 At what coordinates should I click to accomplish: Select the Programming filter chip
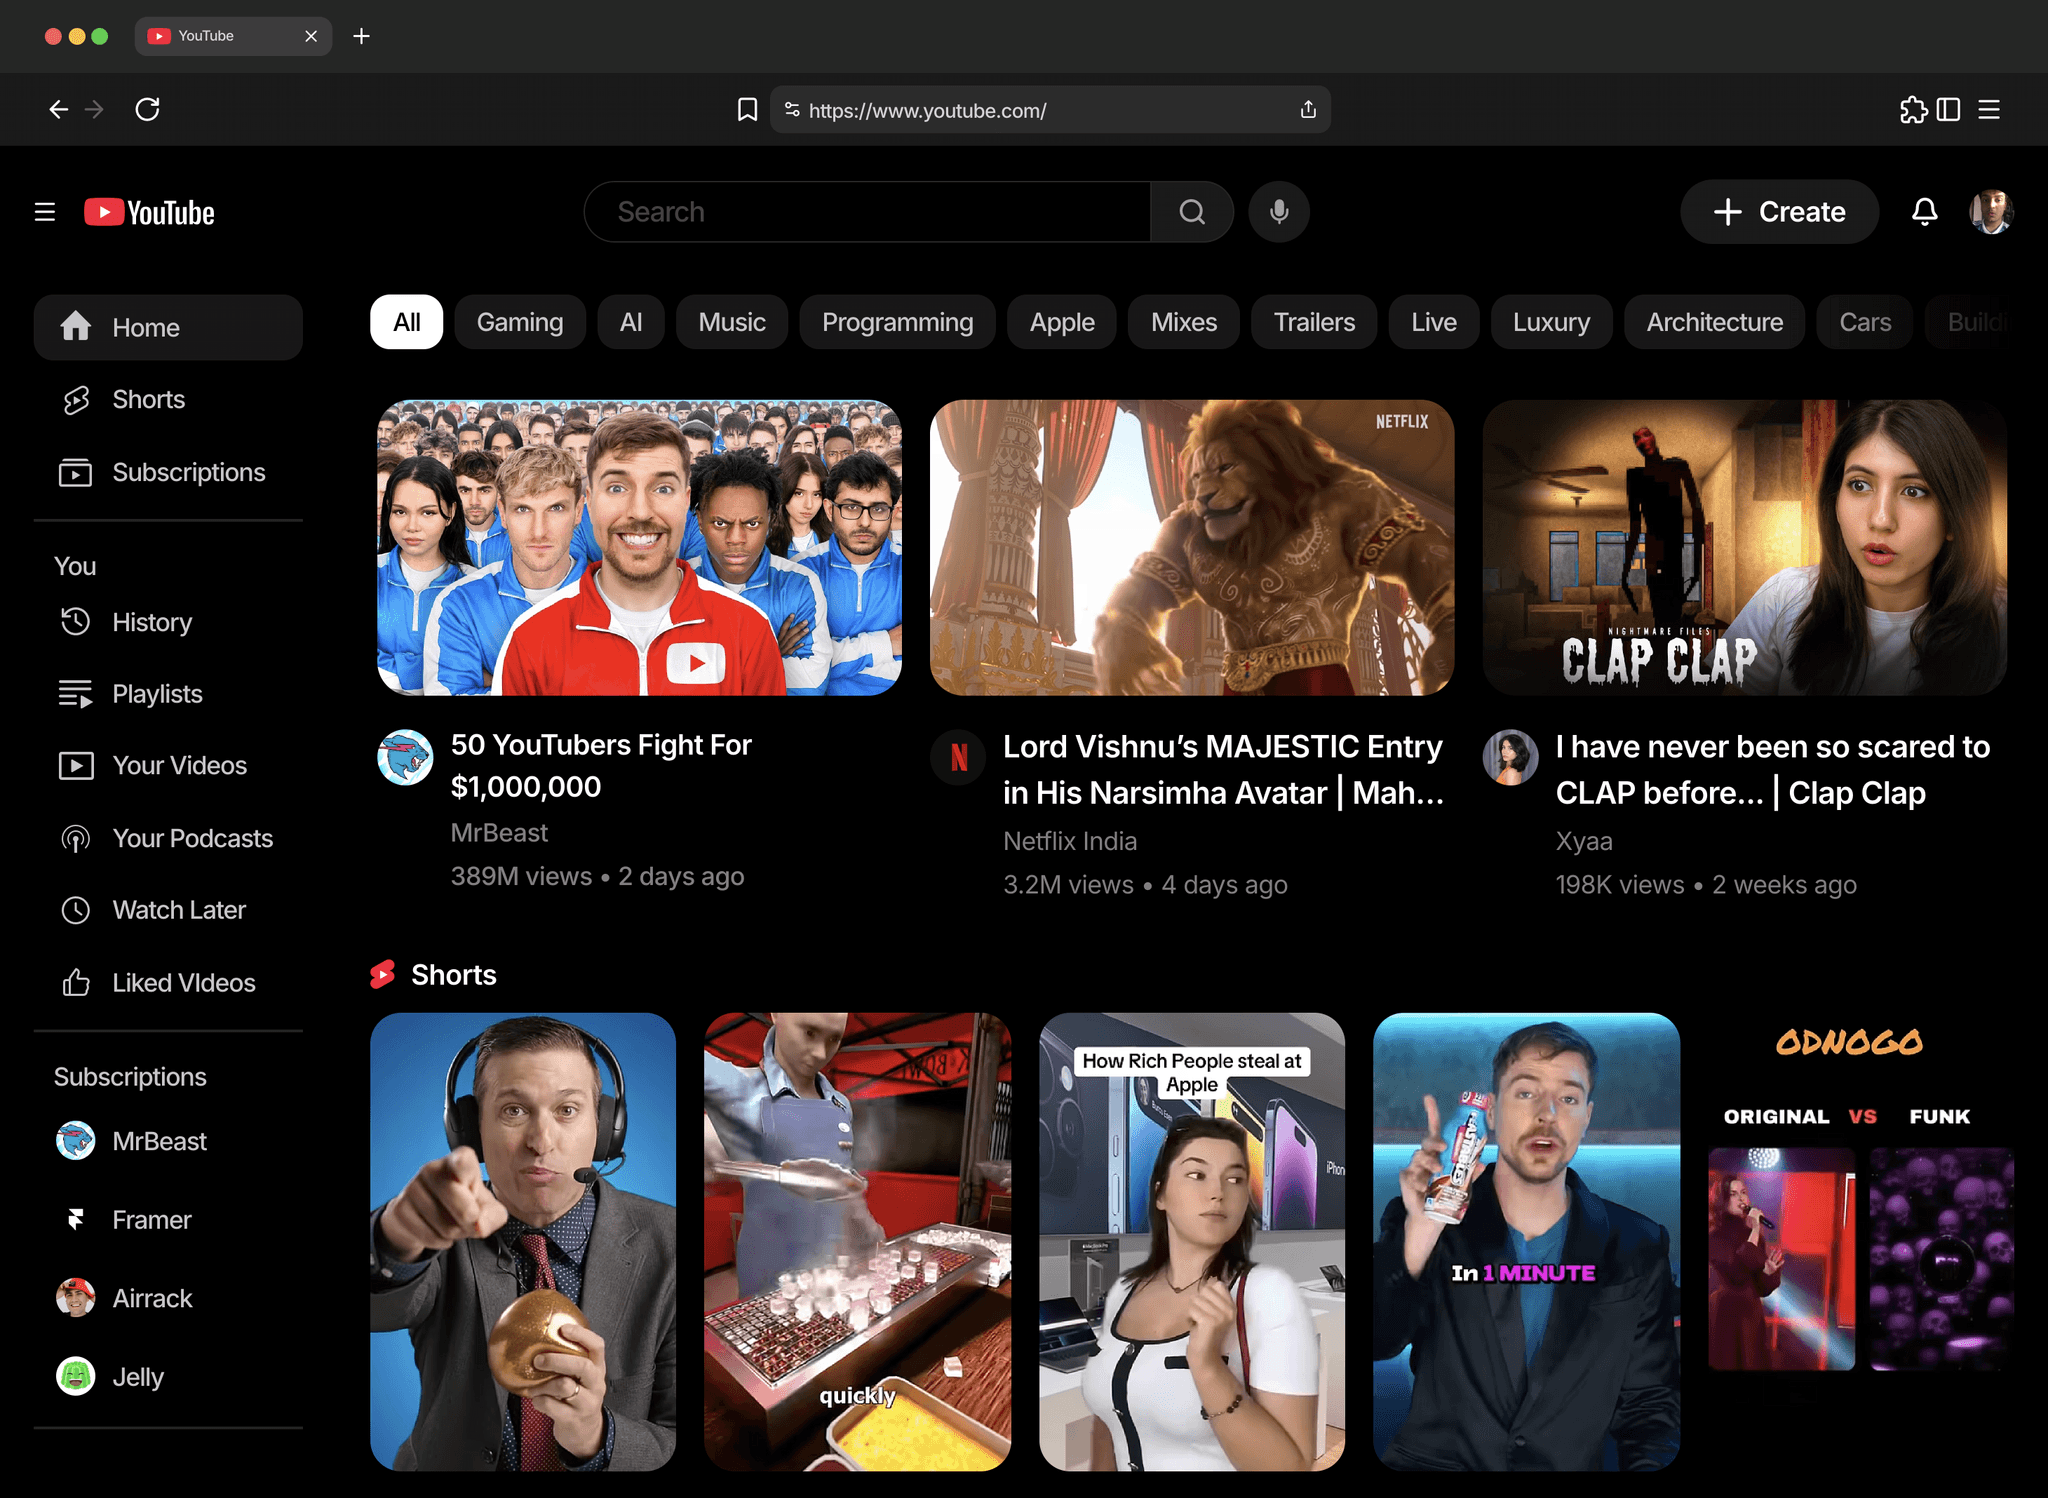(x=897, y=322)
